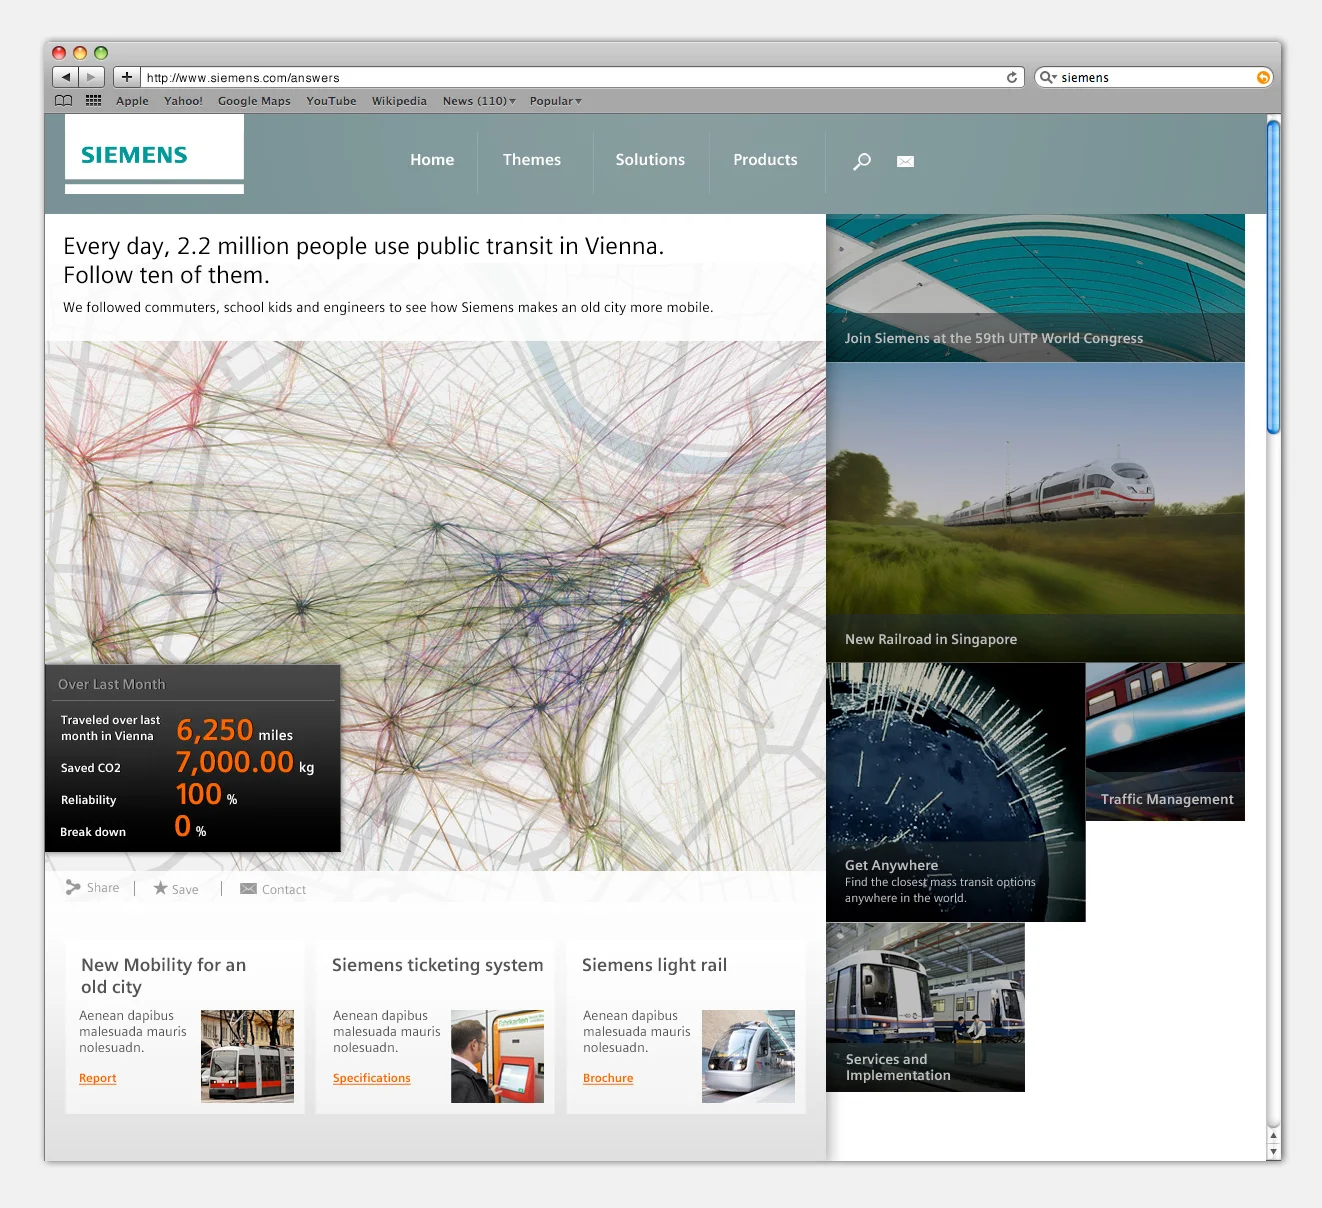This screenshot has width=1322, height=1208.
Task: Click the Contact text link
Action: (284, 889)
